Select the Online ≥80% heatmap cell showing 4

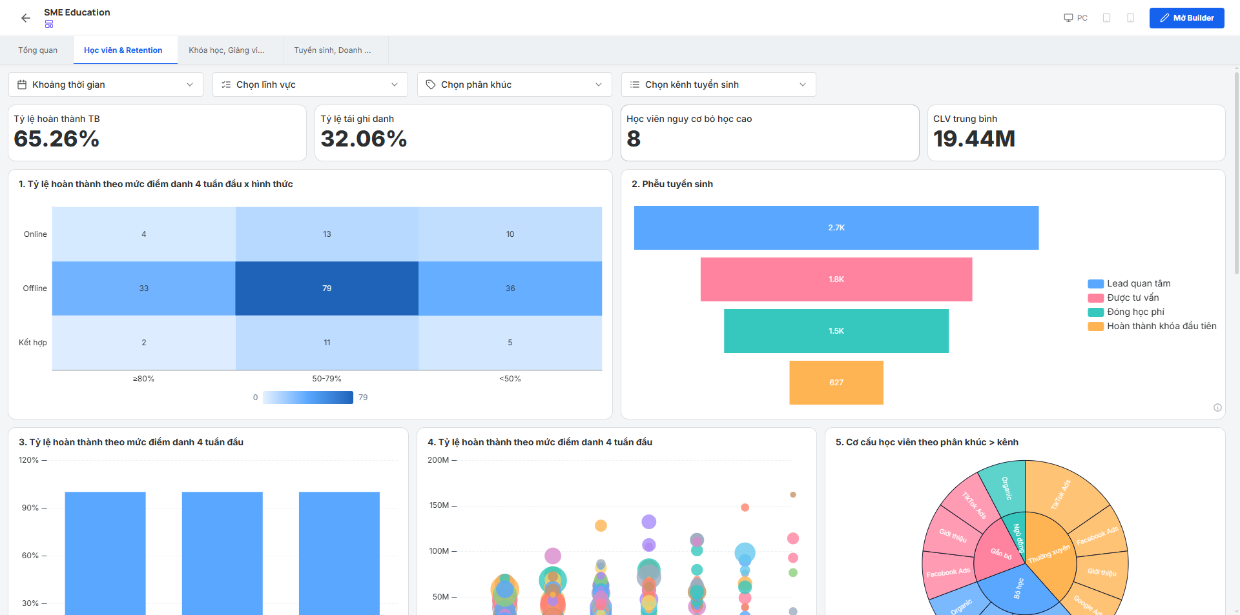click(x=144, y=234)
